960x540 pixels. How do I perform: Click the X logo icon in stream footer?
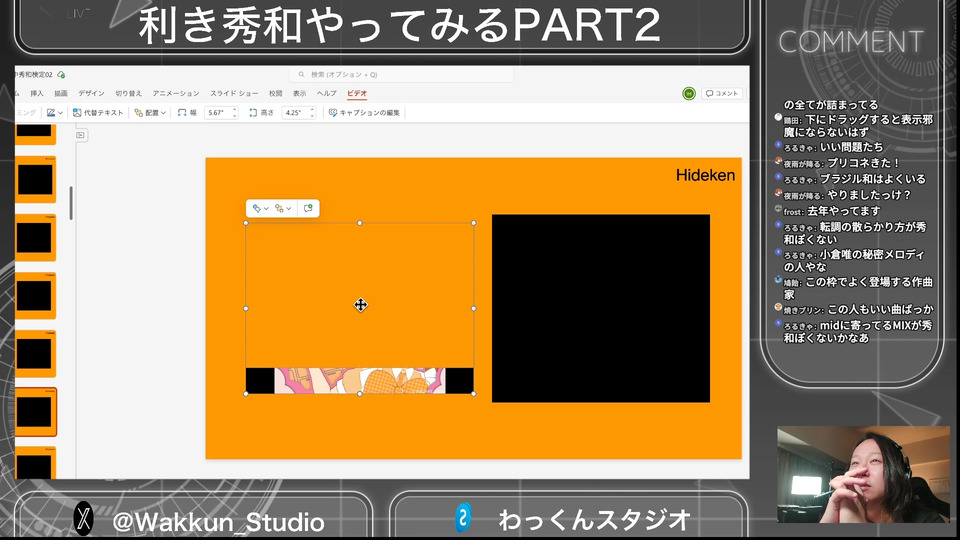pos(84,519)
